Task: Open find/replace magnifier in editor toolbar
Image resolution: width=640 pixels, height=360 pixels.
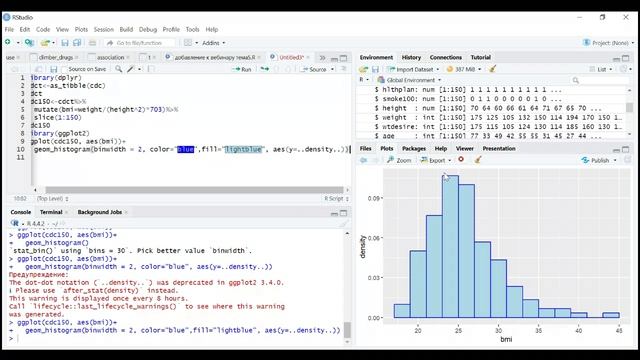Action: pyautogui.click(x=118, y=69)
